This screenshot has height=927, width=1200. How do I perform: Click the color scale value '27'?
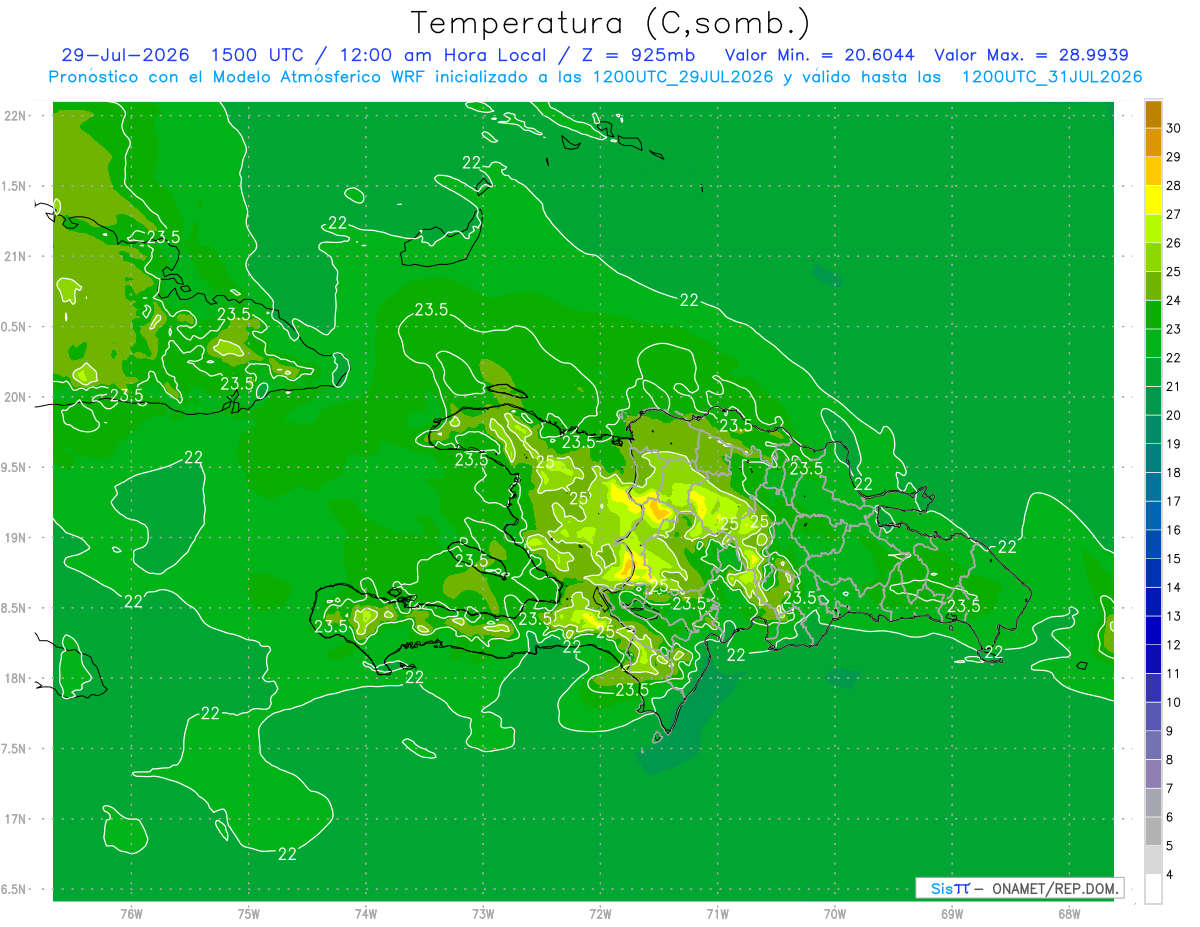1175,214
